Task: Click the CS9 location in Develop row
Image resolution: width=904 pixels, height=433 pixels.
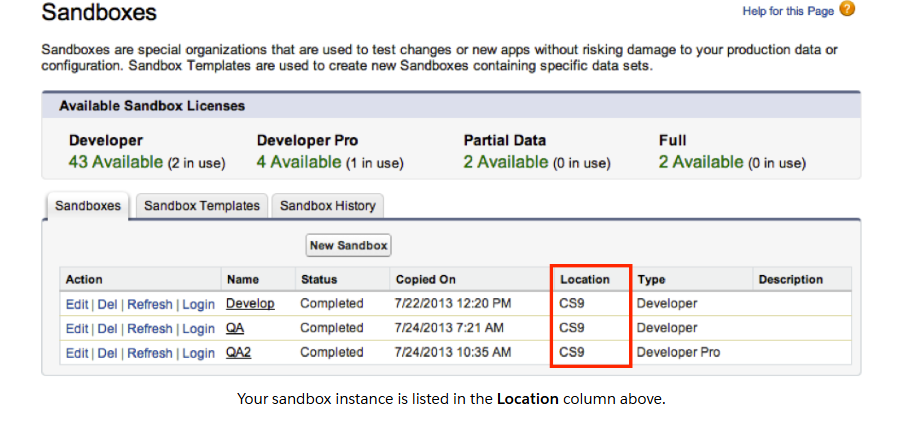Action: coord(572,303)
